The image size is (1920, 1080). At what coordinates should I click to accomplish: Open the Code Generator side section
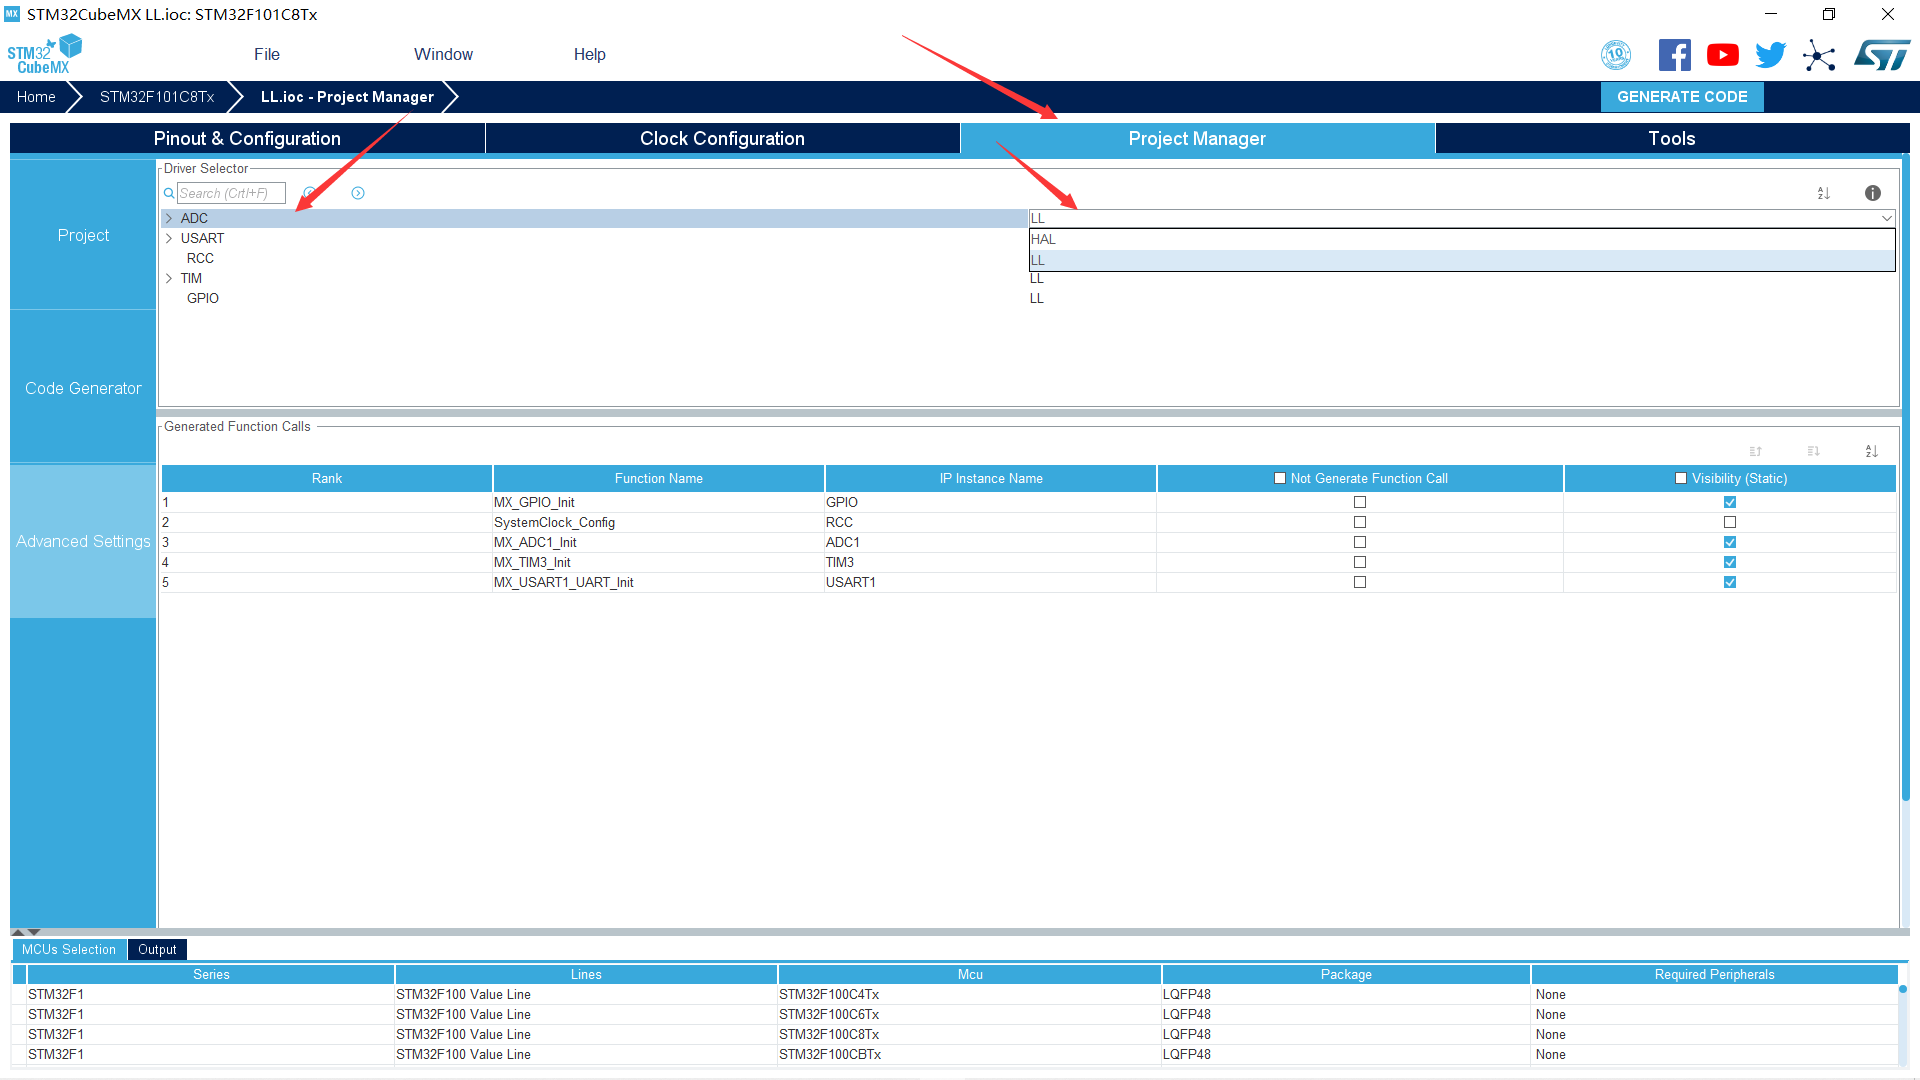(x=83, y=388)
